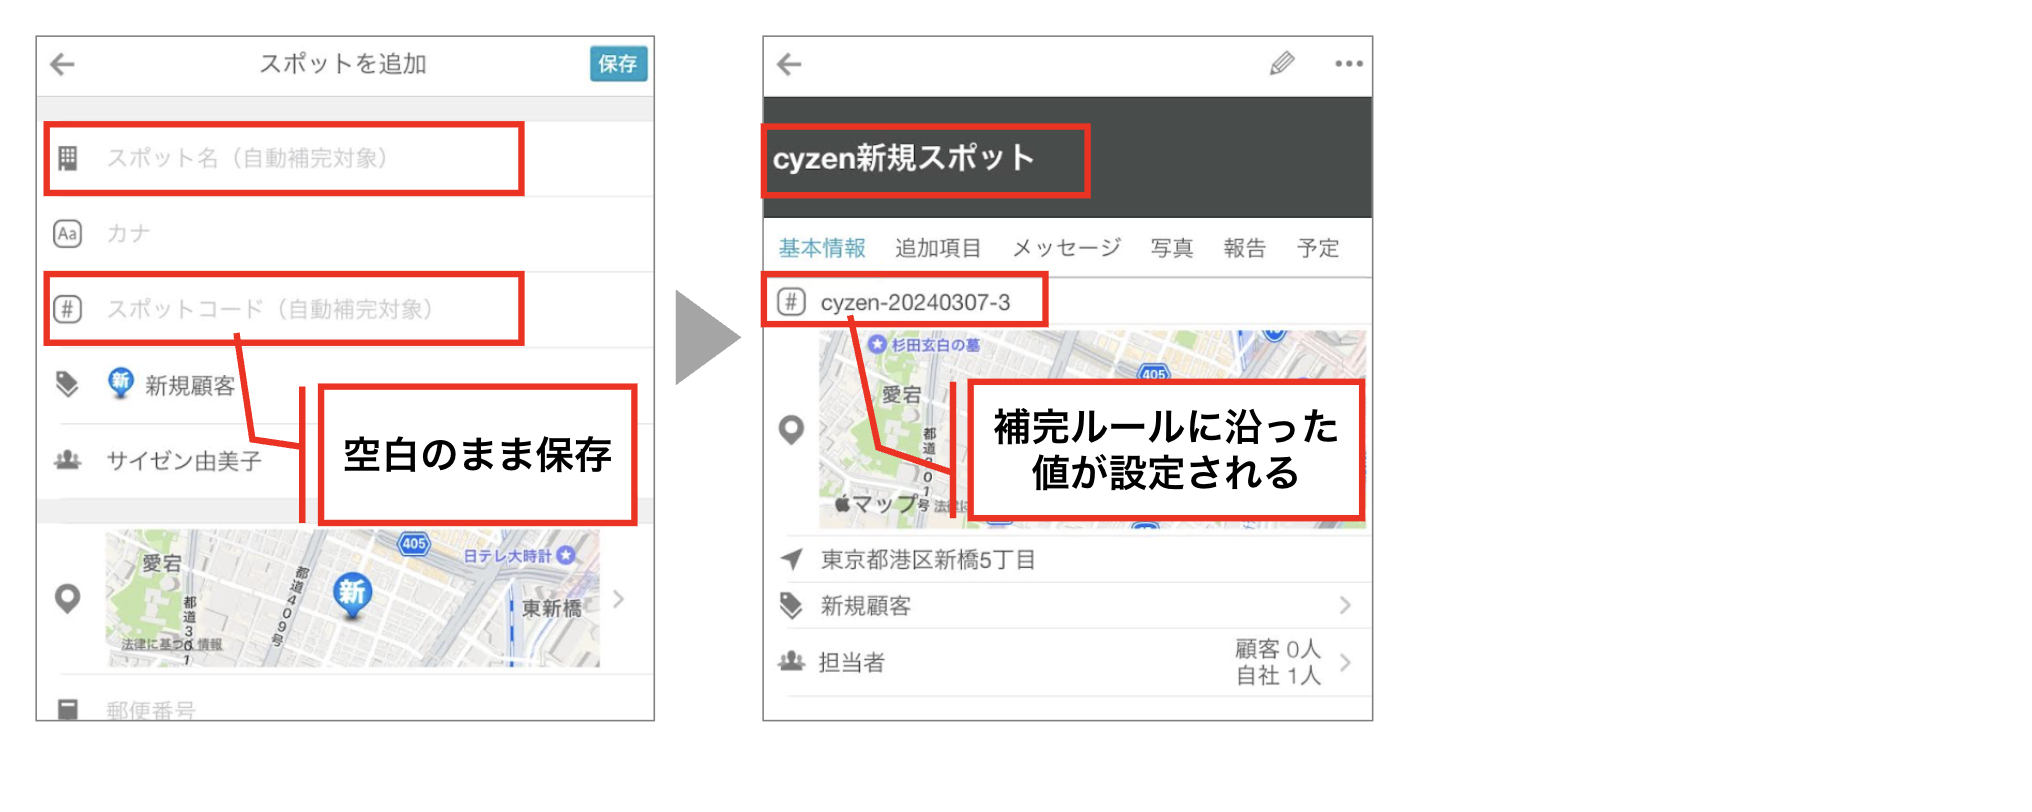This screenshot has width=2032, height=812.
Task: Switch to the メッセージ tab
Action: click(x=1066, y=248)
